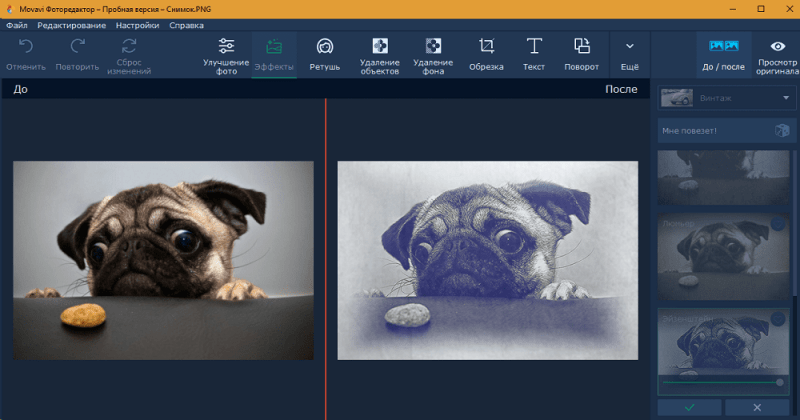Screen dimensions: 800x420
Task: Apply the effect with the checkmark button
Action: [x=688, y=408]
